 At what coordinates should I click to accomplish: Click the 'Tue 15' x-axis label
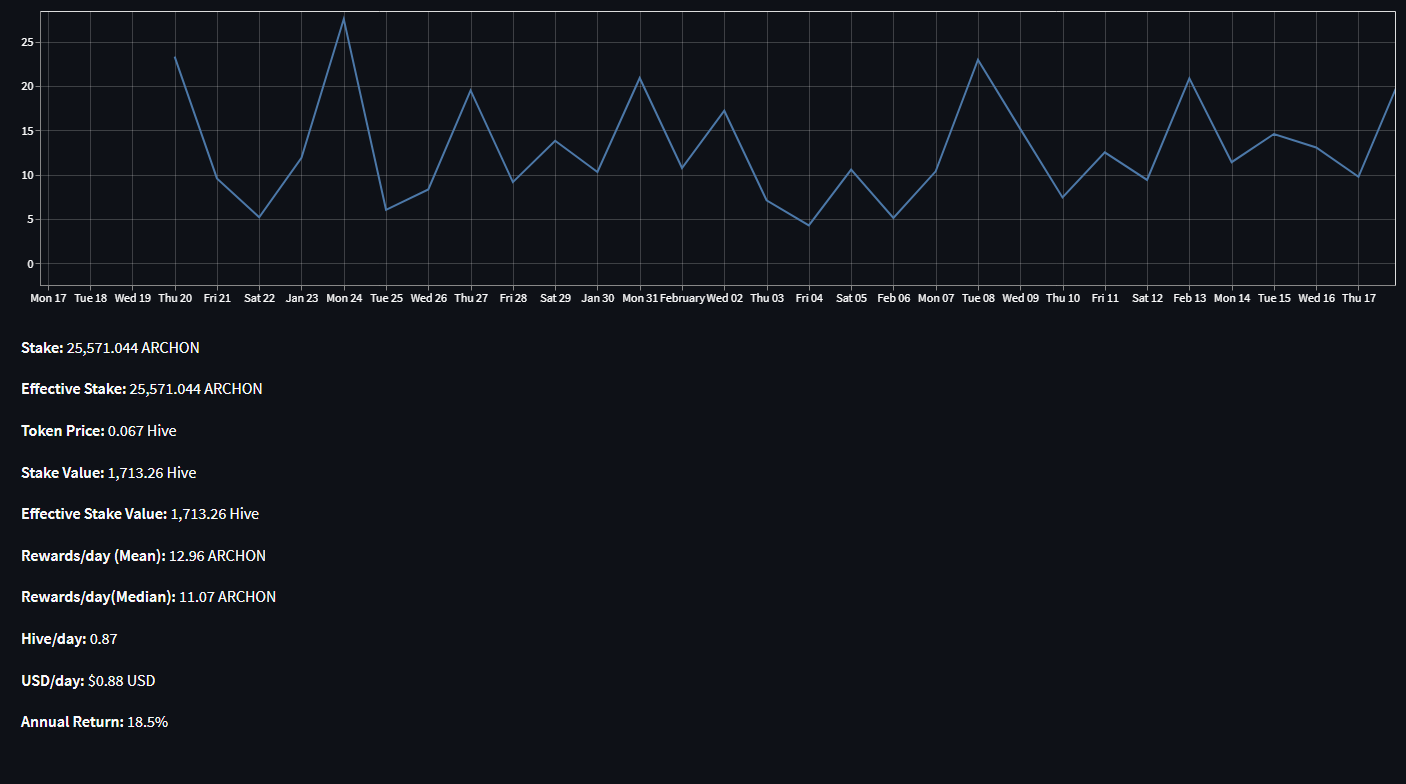[1274, 298]
